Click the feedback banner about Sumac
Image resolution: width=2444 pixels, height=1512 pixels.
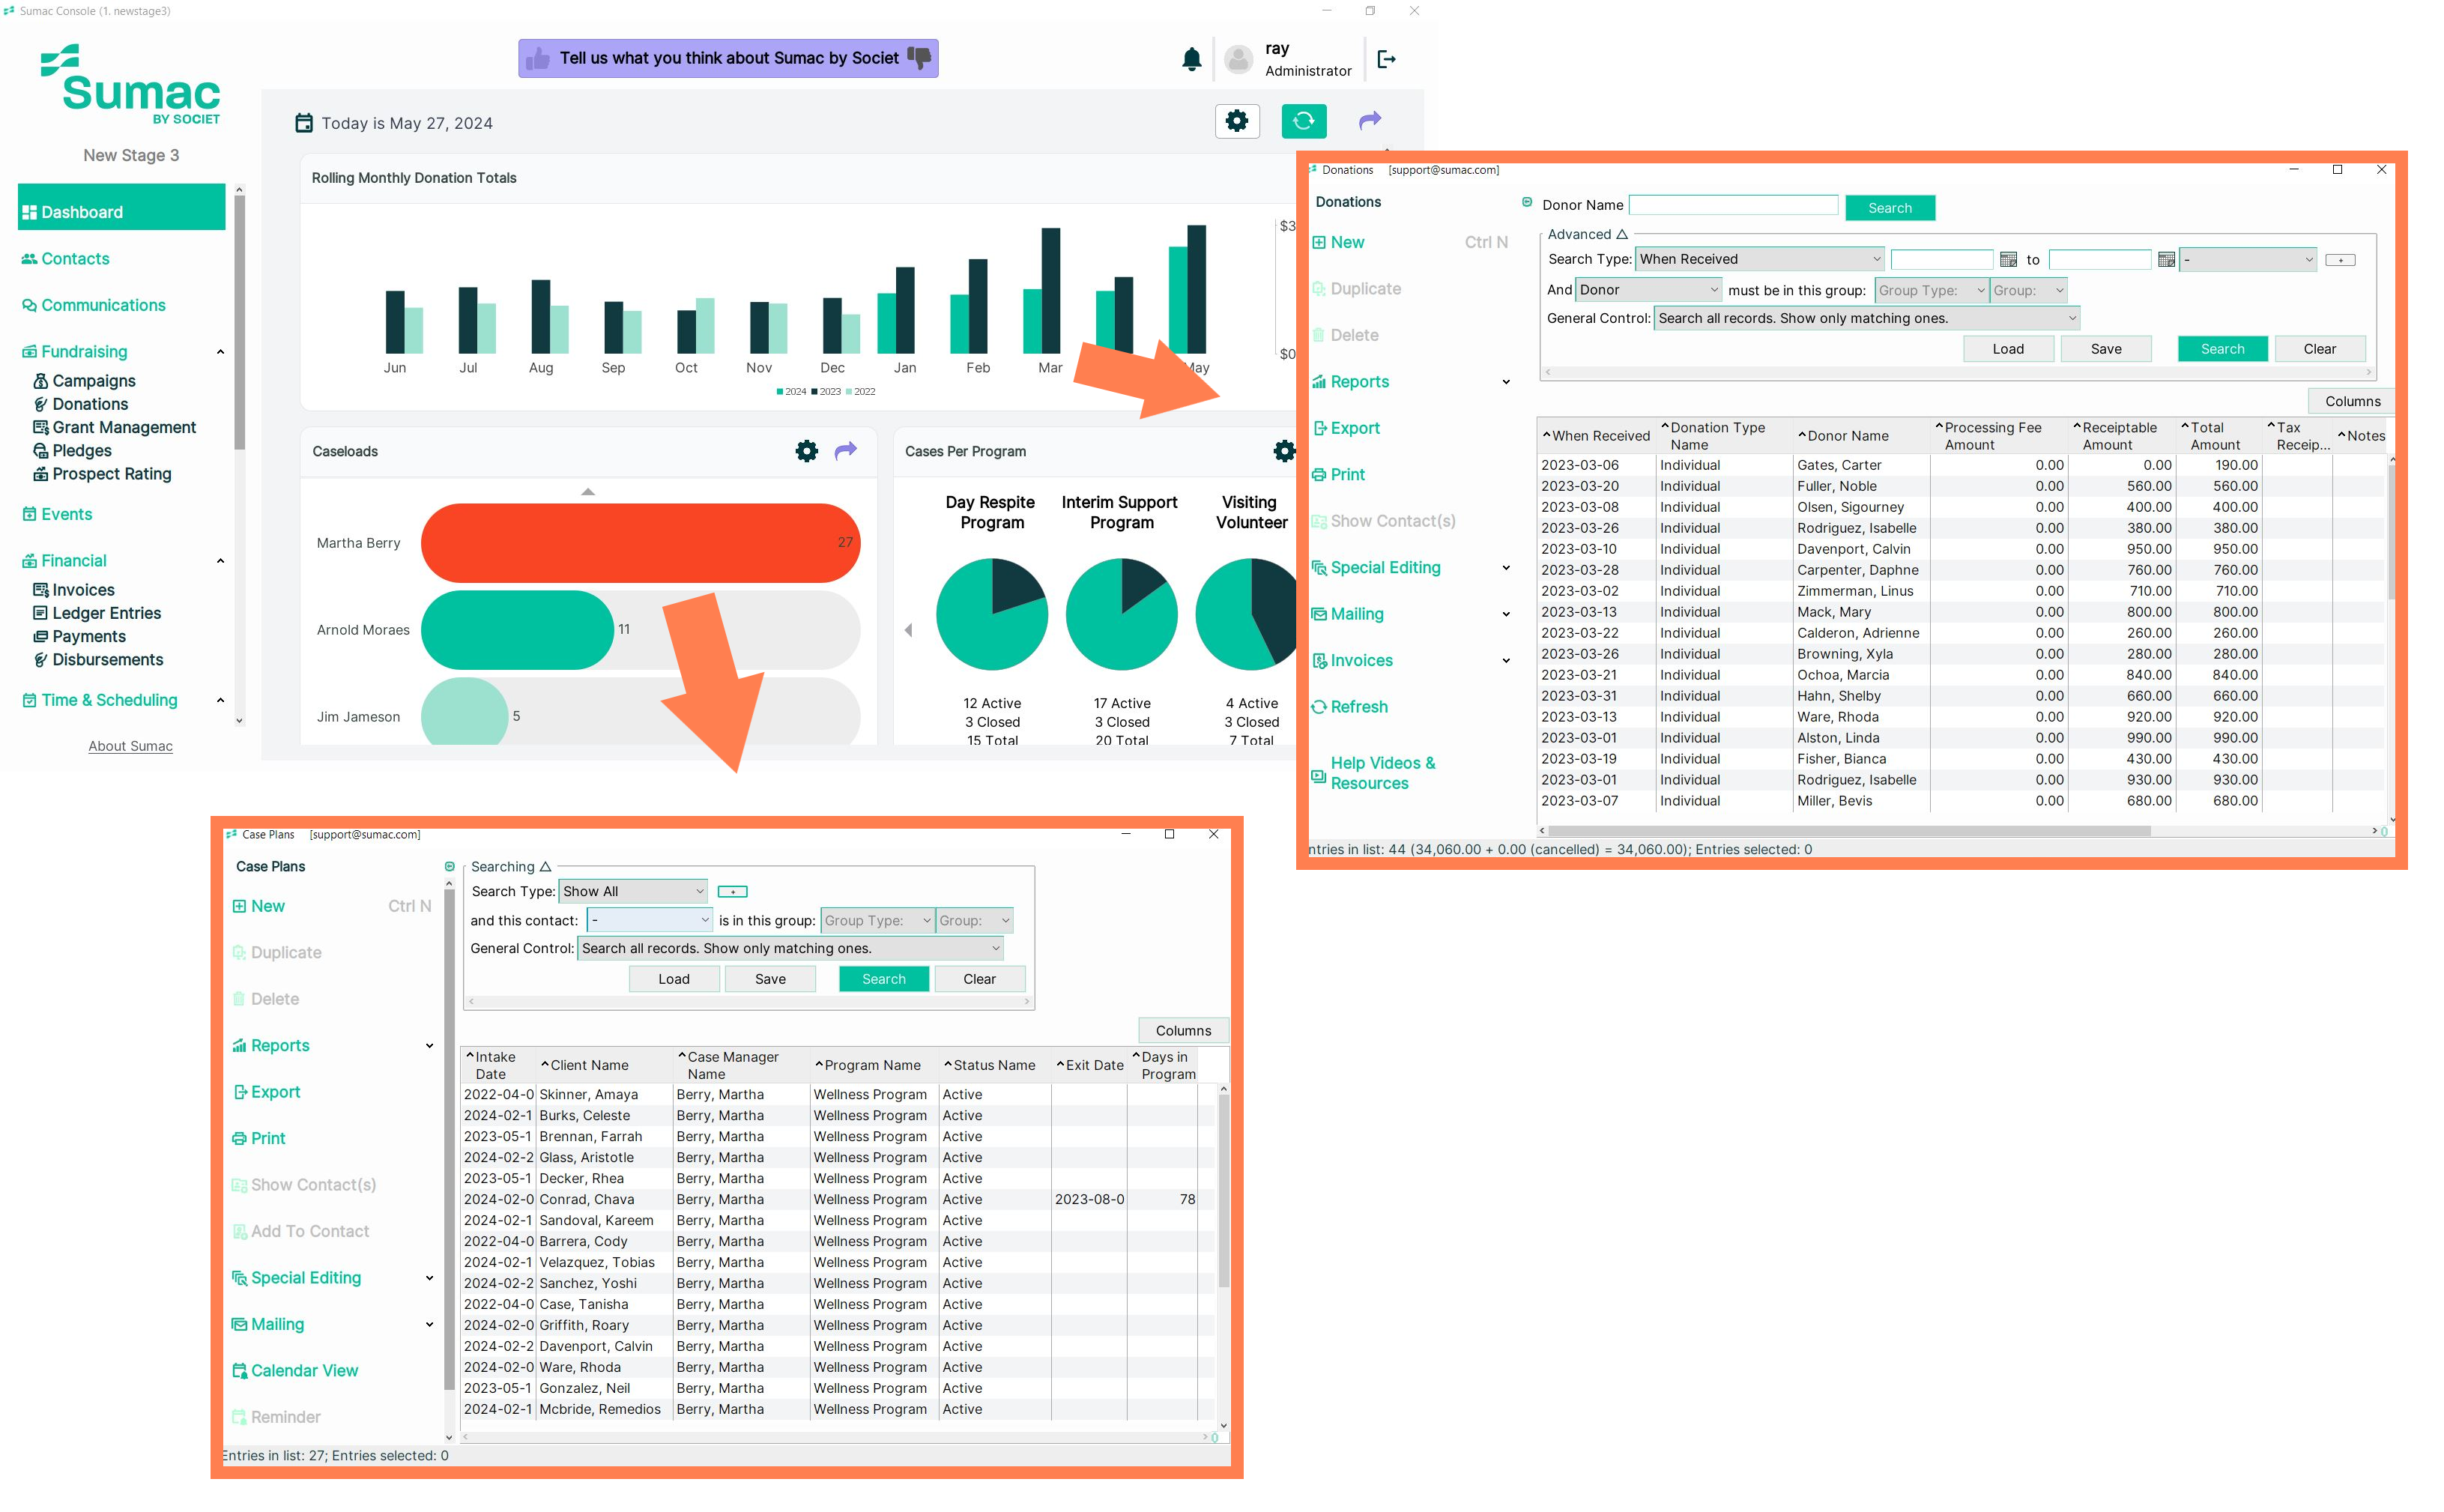728,58
